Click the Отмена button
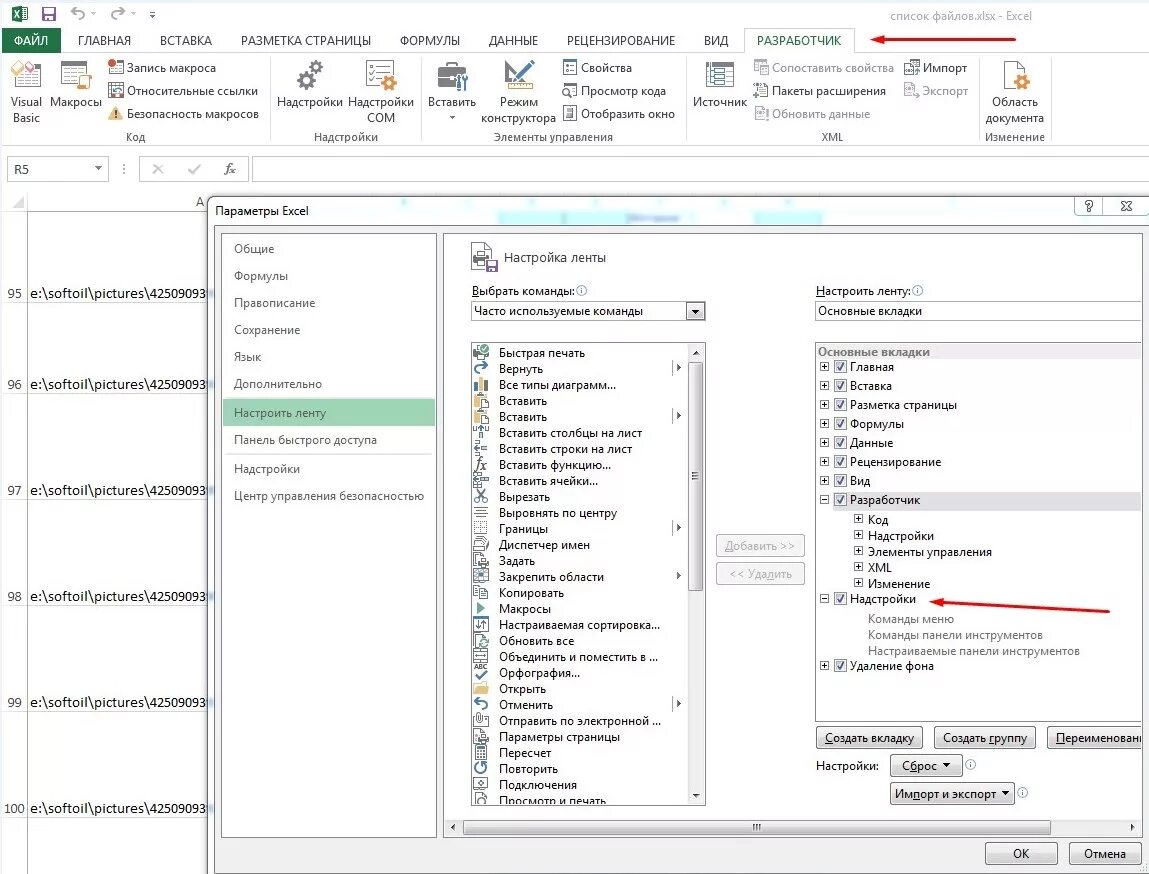The width and height of the screenshot is (1149, 874). pyautogui.click(x=1104, y=853)
